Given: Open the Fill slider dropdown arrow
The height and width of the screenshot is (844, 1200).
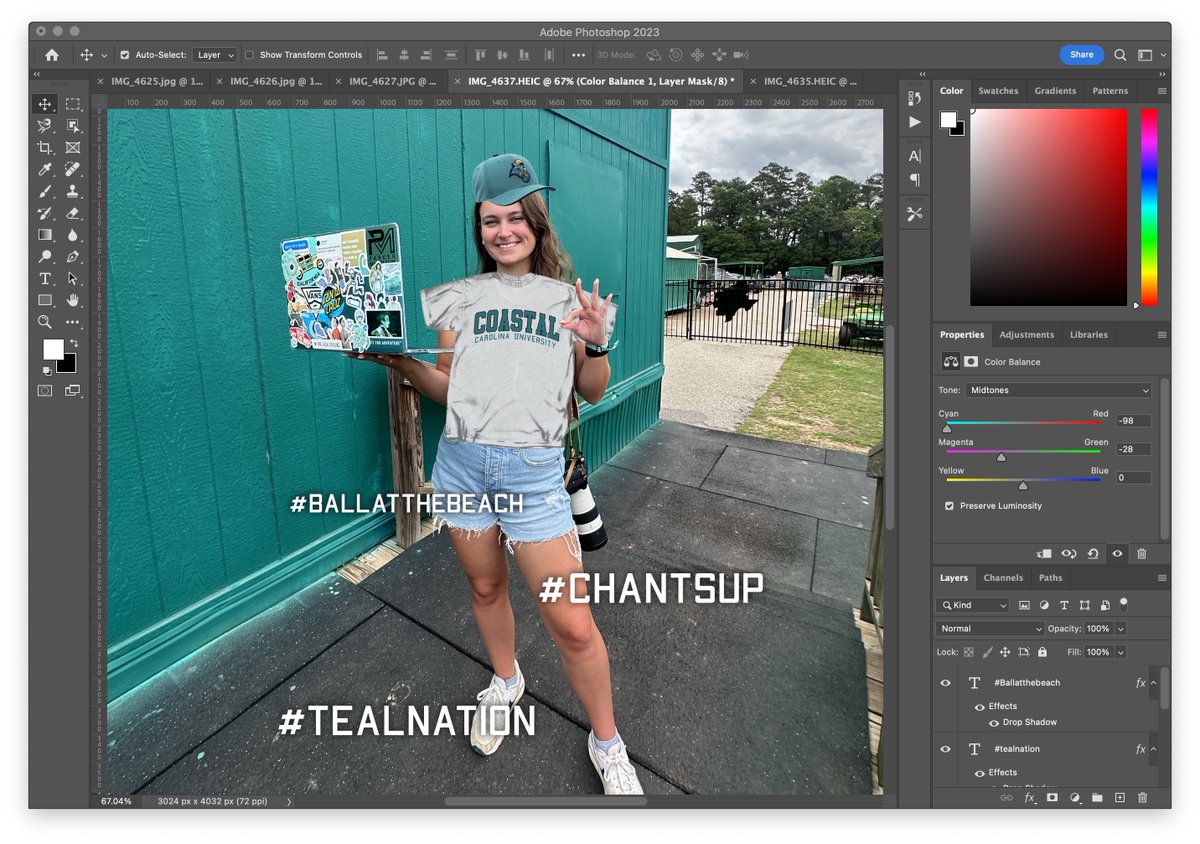Looking at the screenshot, I should 1120,652.
